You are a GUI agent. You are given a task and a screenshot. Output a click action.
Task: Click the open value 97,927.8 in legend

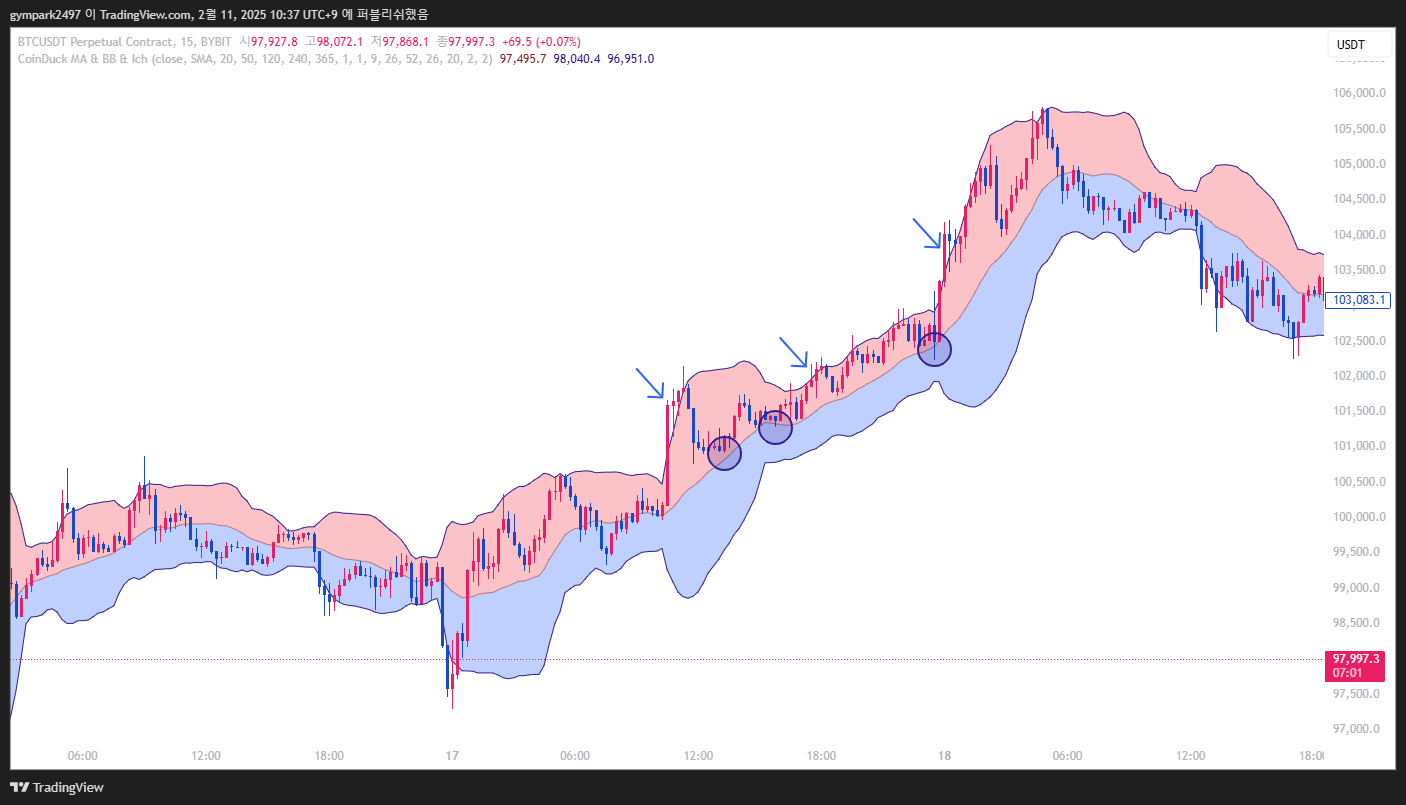coord(274,41)
